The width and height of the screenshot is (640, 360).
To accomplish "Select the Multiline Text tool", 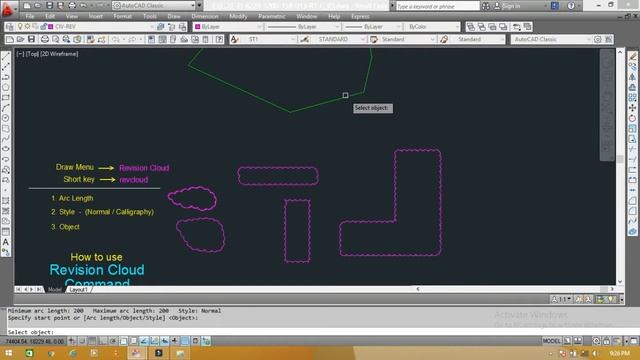I will point(6,242).
